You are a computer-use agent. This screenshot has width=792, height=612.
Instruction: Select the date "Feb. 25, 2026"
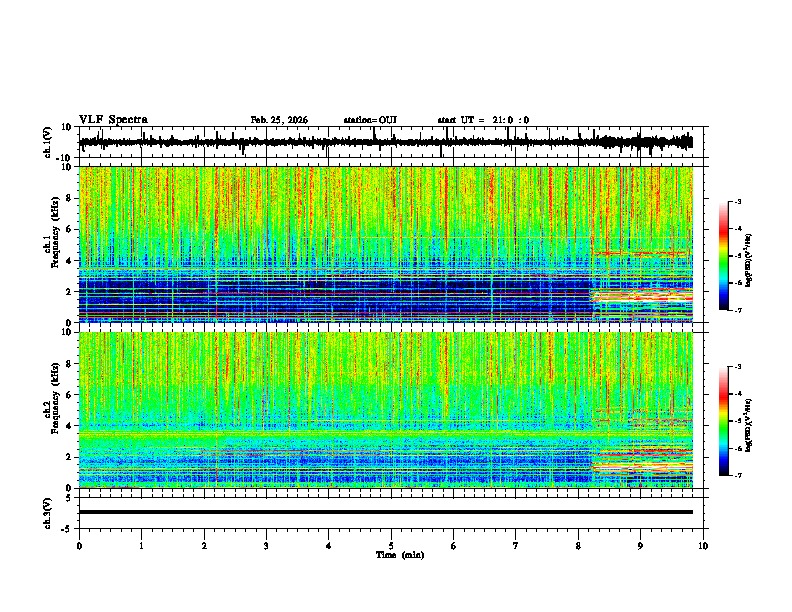point(279,120)
